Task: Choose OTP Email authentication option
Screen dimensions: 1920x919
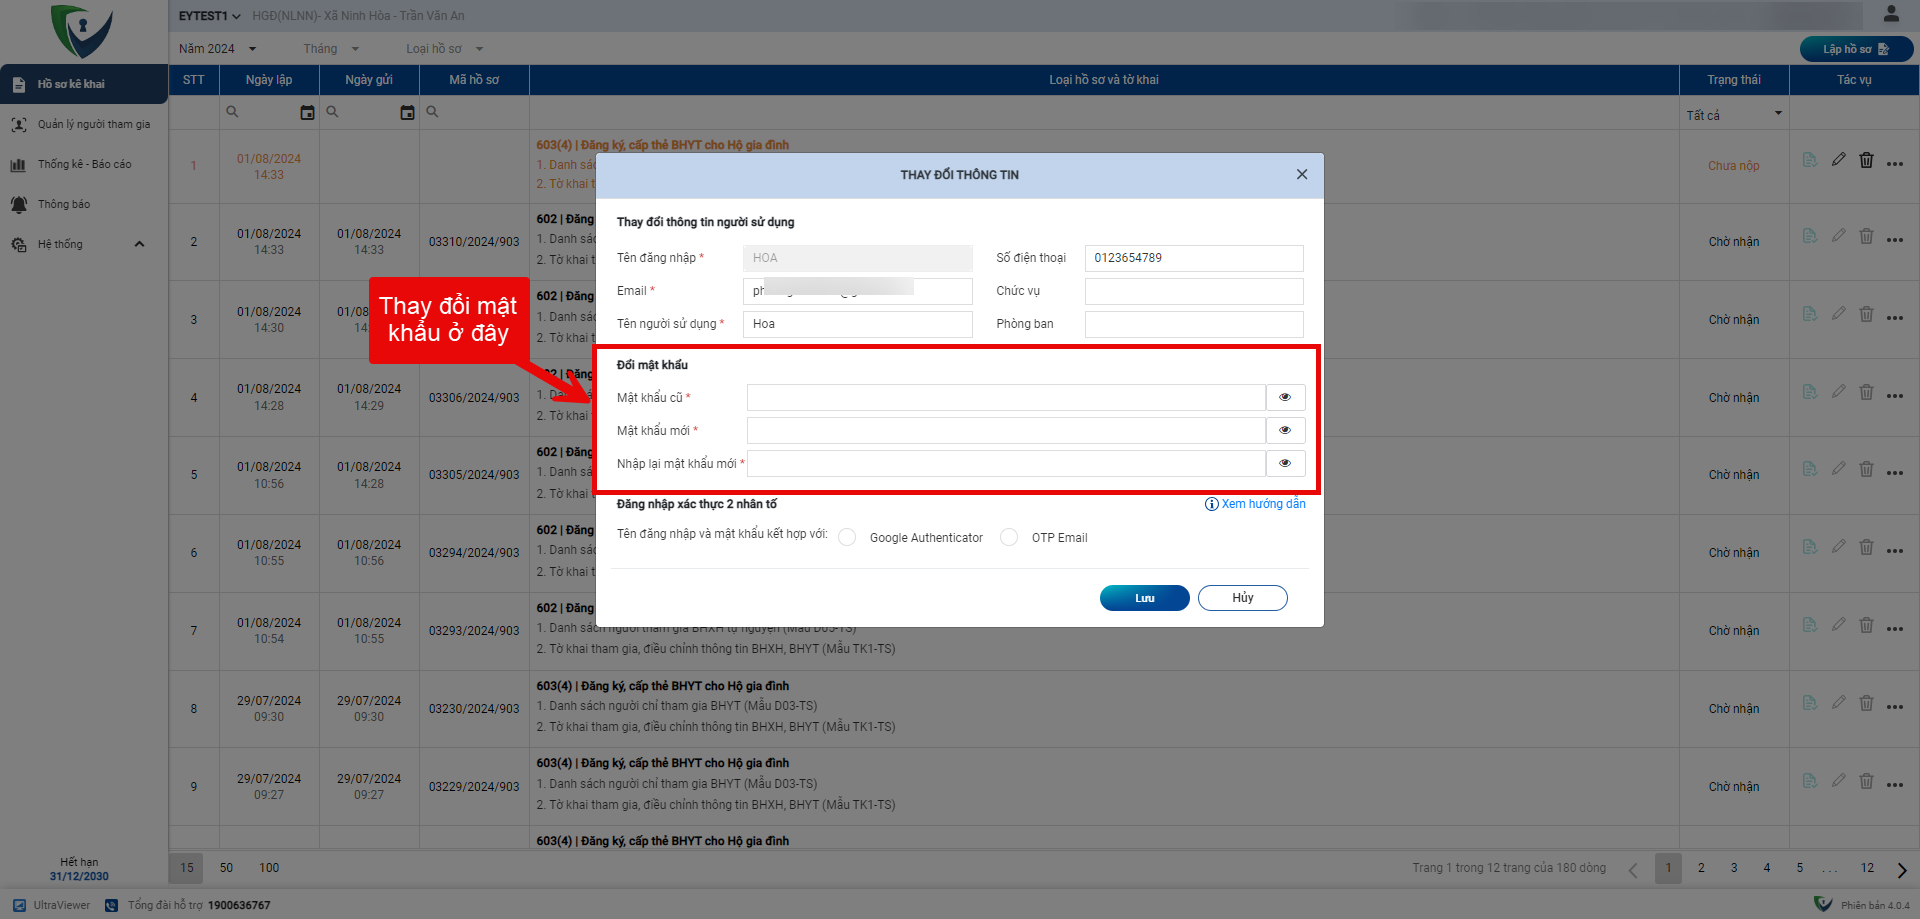Action: [x=1009, y=538]
